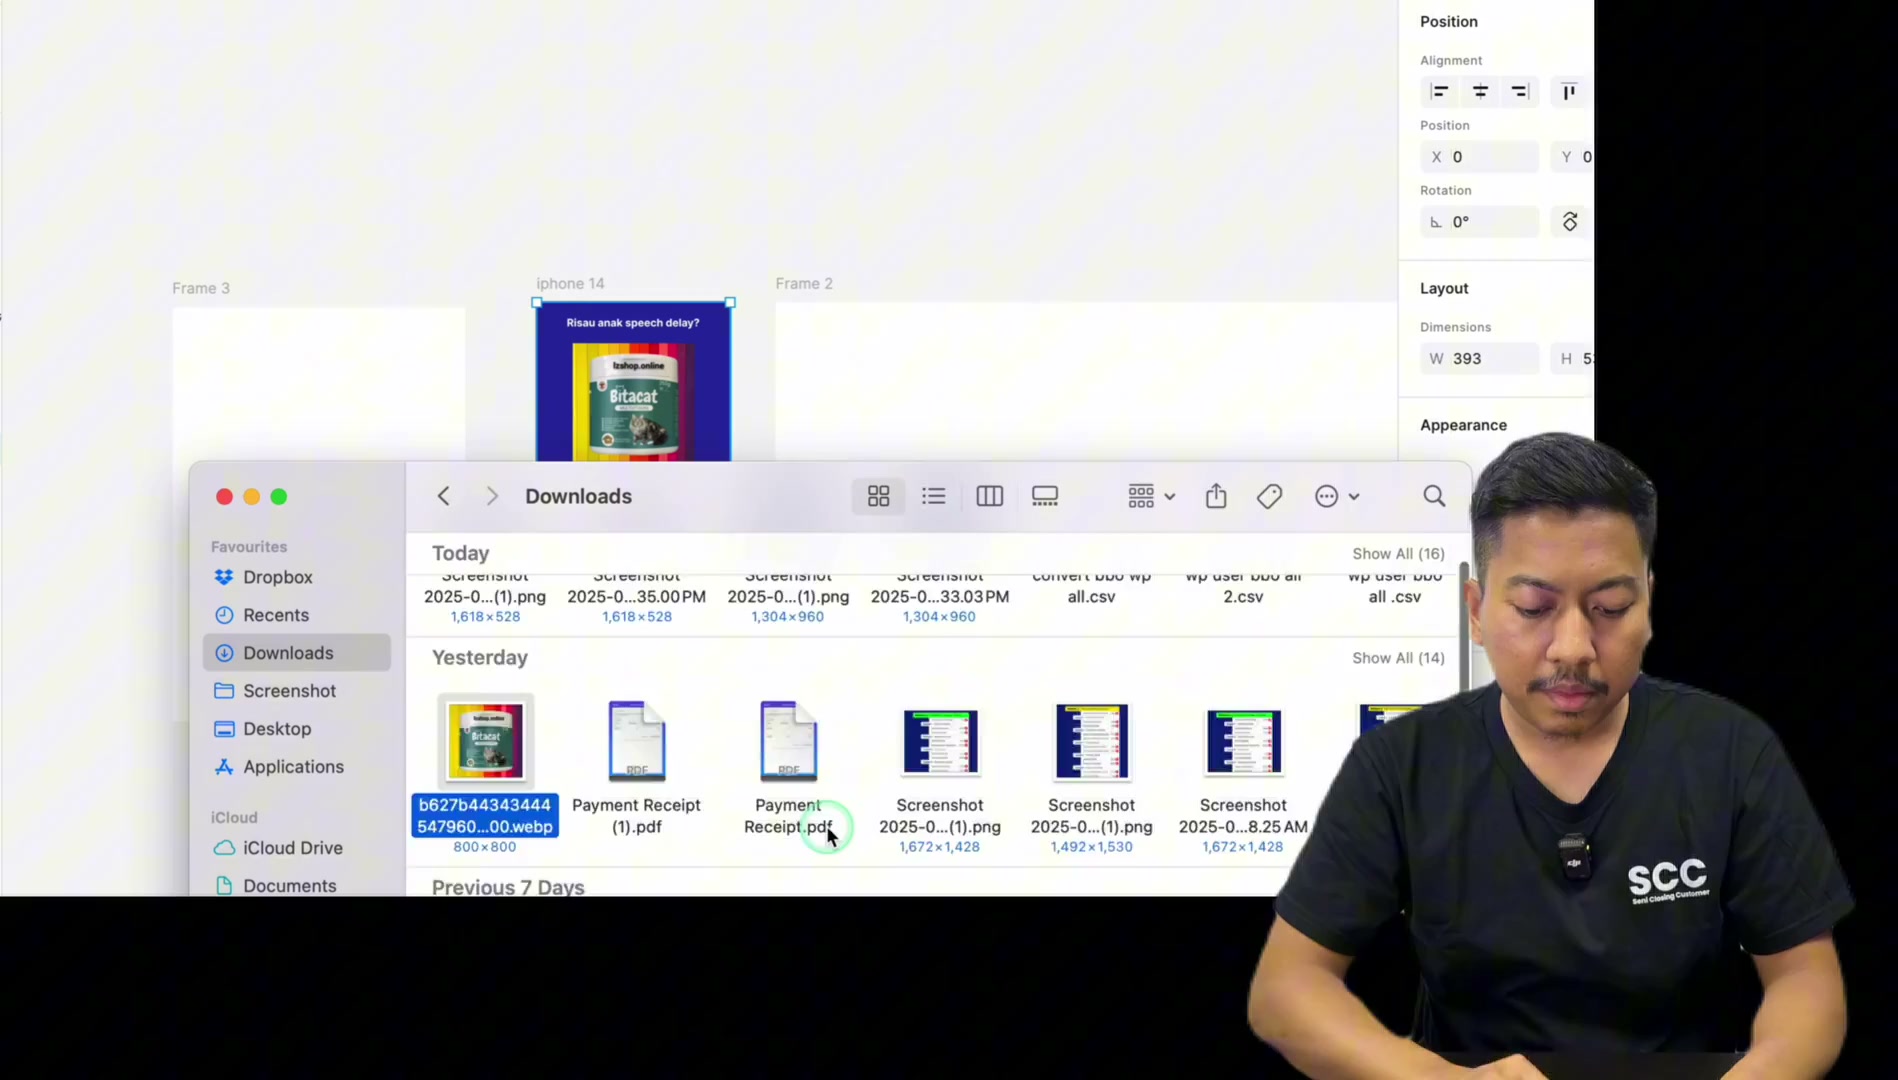Align left in the Position panel
This screenshot has height=1080, width=1898.
[1439, 92]
